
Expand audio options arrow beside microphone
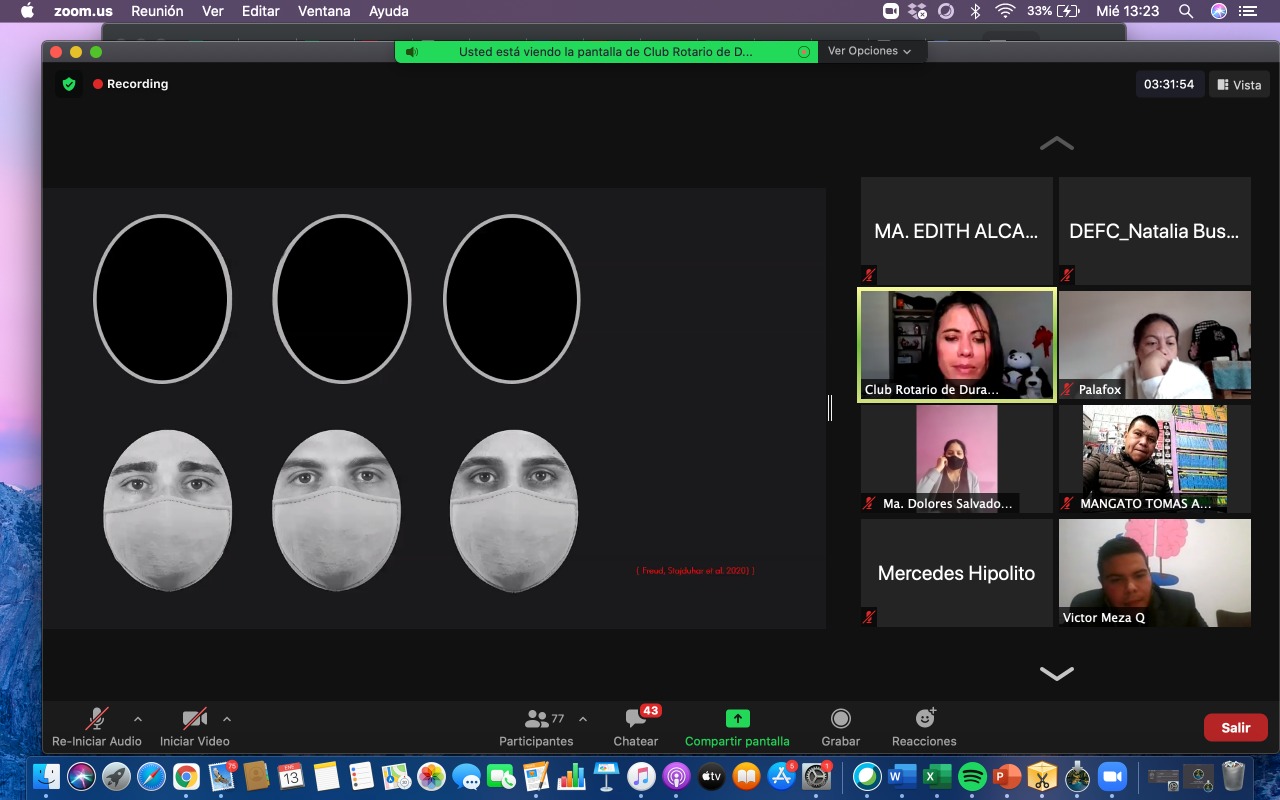[138, 719]
